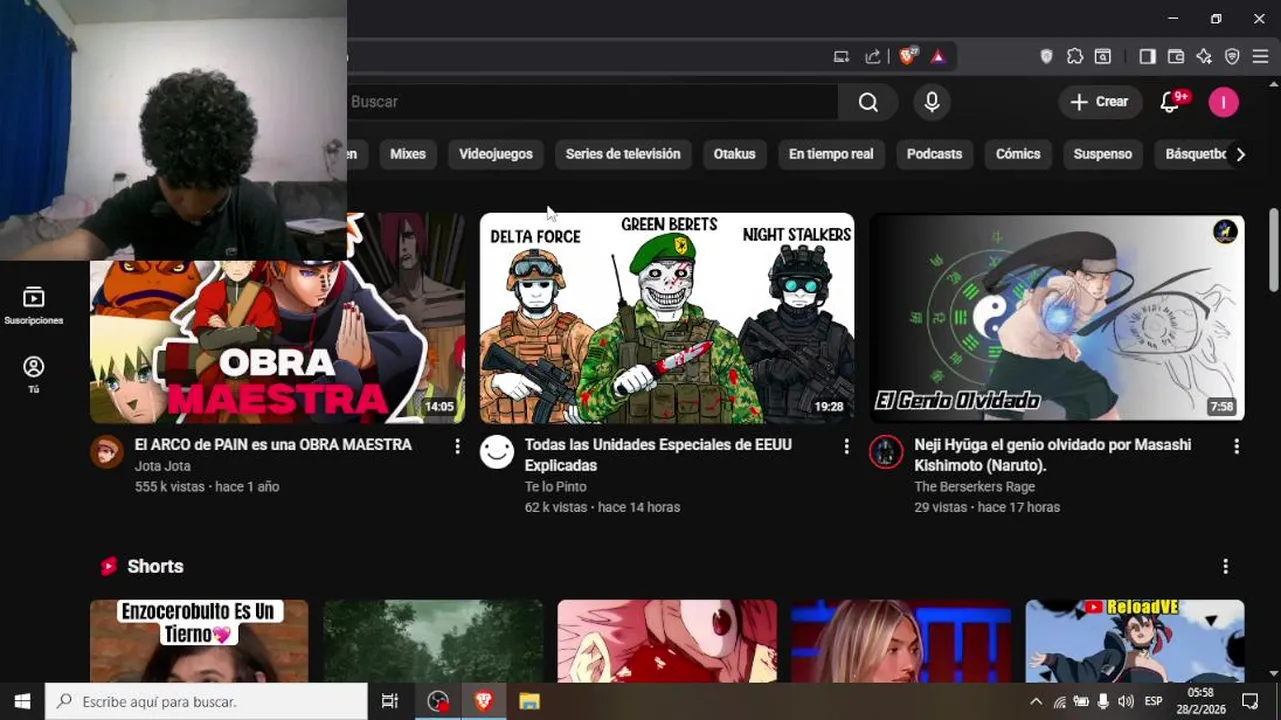Screen dimensions: 1281x720
Task: Click the Te lo Pinto smiley avatar
Action: [x=497, y=452]
